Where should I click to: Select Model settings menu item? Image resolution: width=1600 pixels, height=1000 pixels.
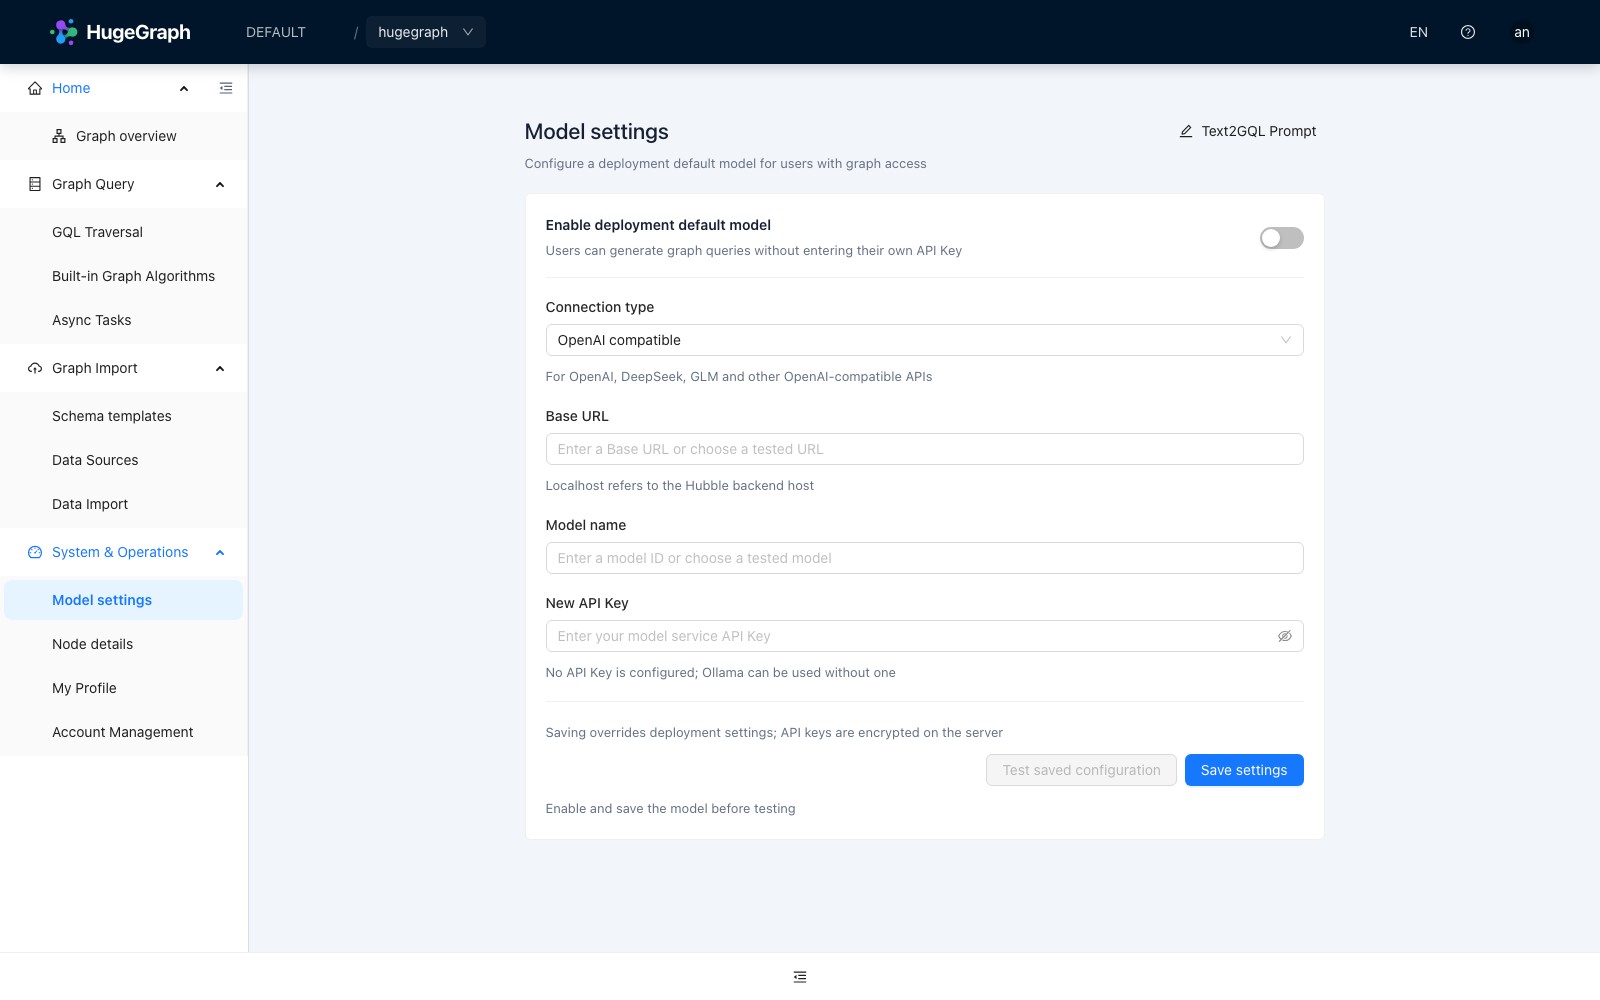[124, 600]
